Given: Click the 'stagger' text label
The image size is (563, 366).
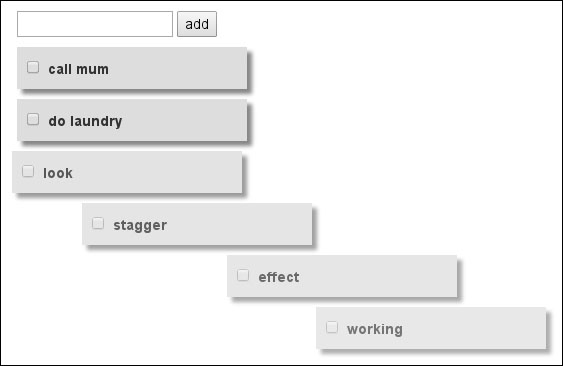Looking at the screenshot, I should click(140, 226).
